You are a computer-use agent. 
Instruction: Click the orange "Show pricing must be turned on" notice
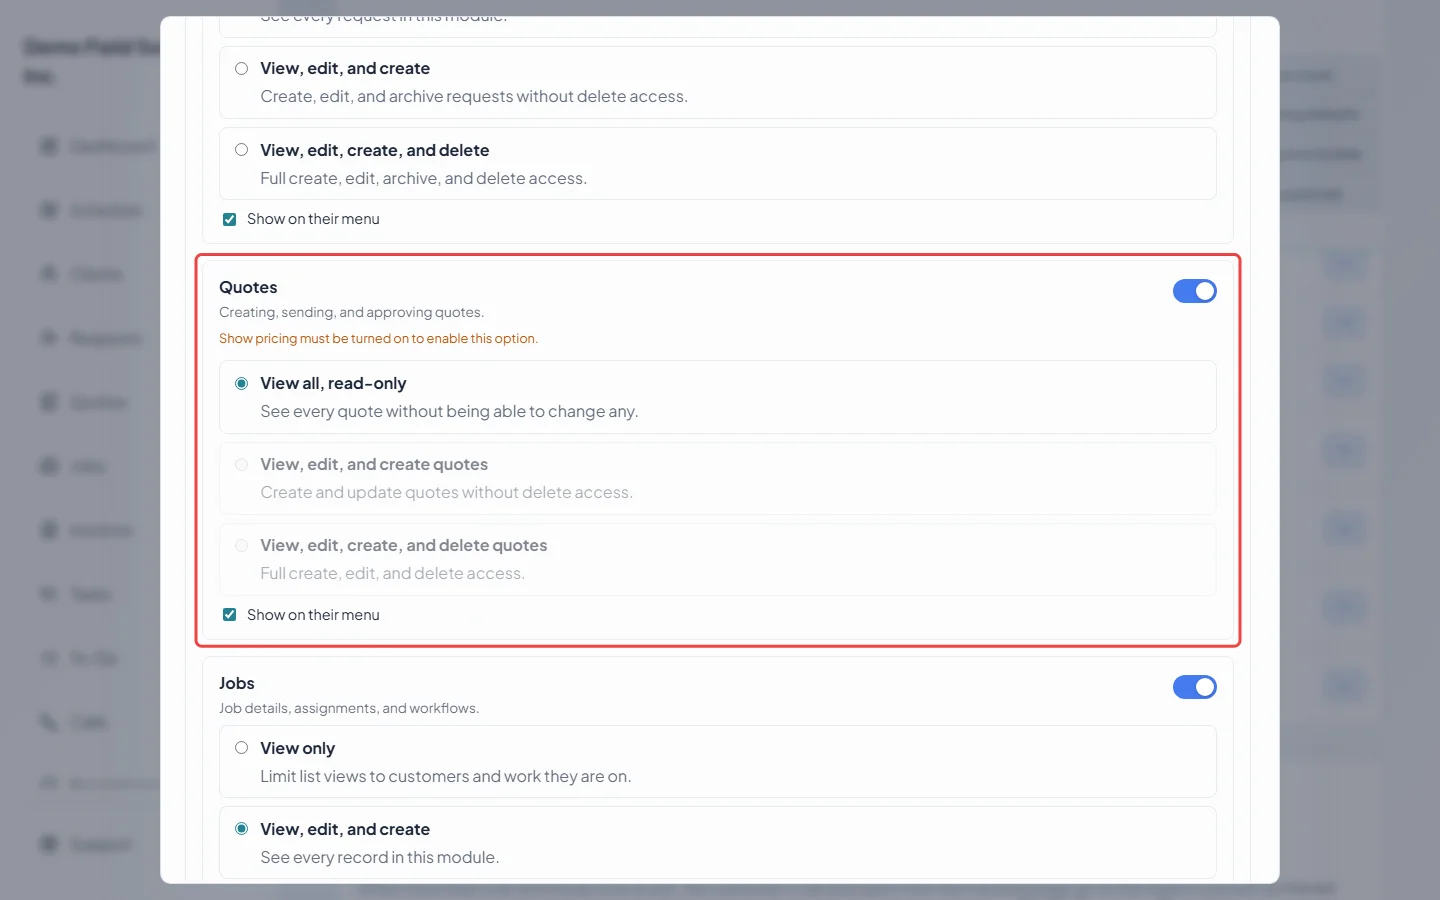(378, 339)
